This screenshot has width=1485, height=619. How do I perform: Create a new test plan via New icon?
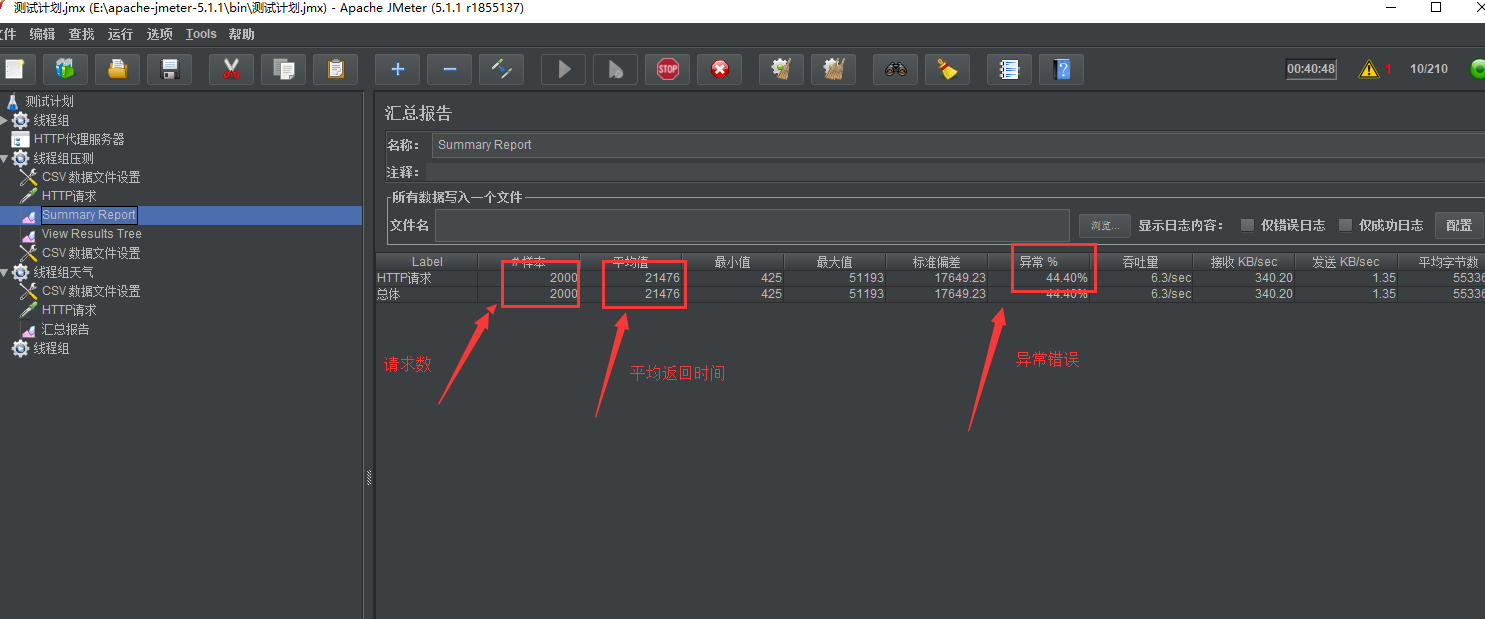[15, 69]
